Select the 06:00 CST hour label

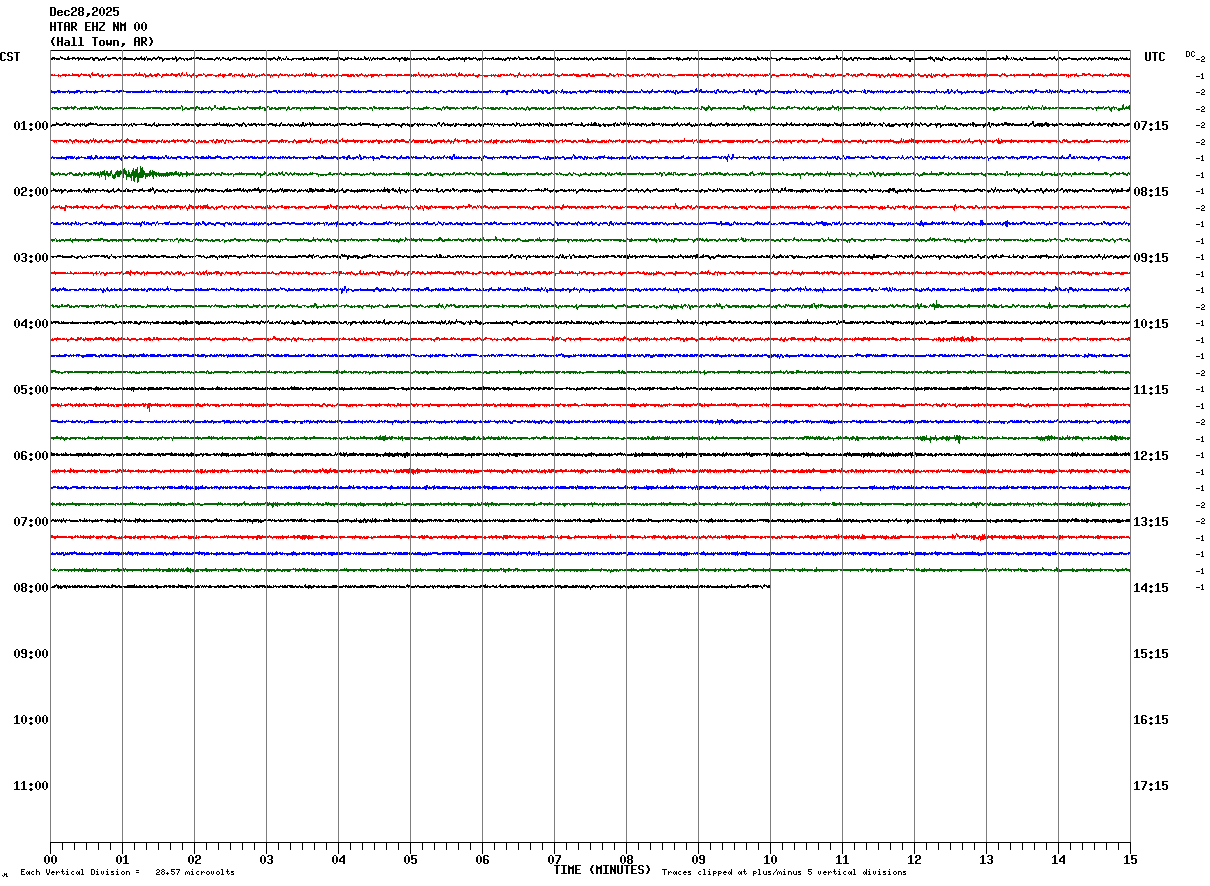click(x=31, y=456)
